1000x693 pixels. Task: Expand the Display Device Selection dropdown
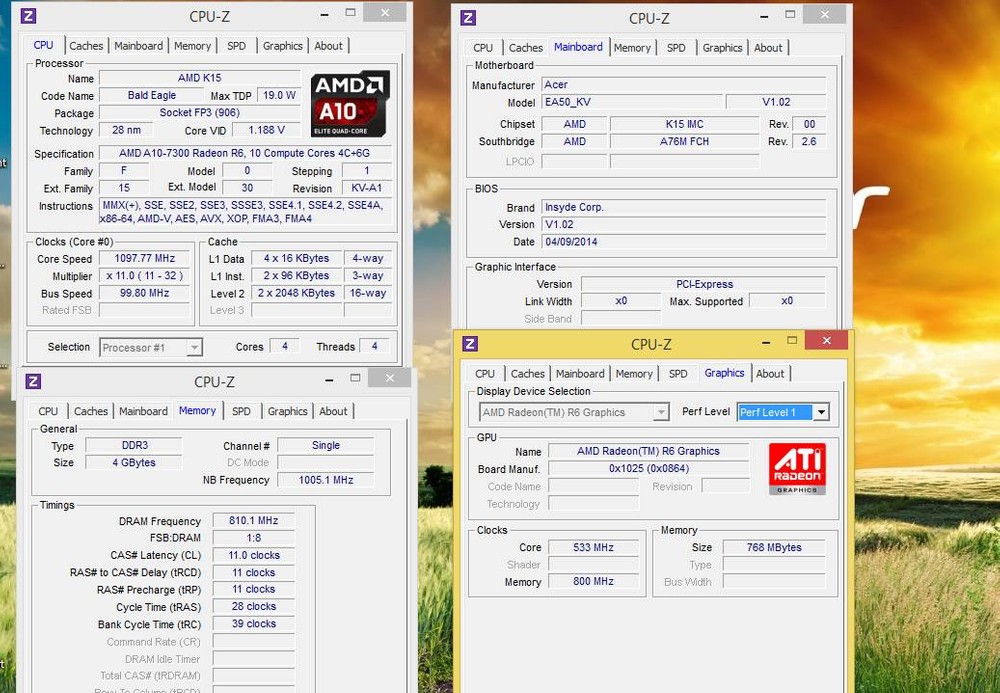pos(660,412)
